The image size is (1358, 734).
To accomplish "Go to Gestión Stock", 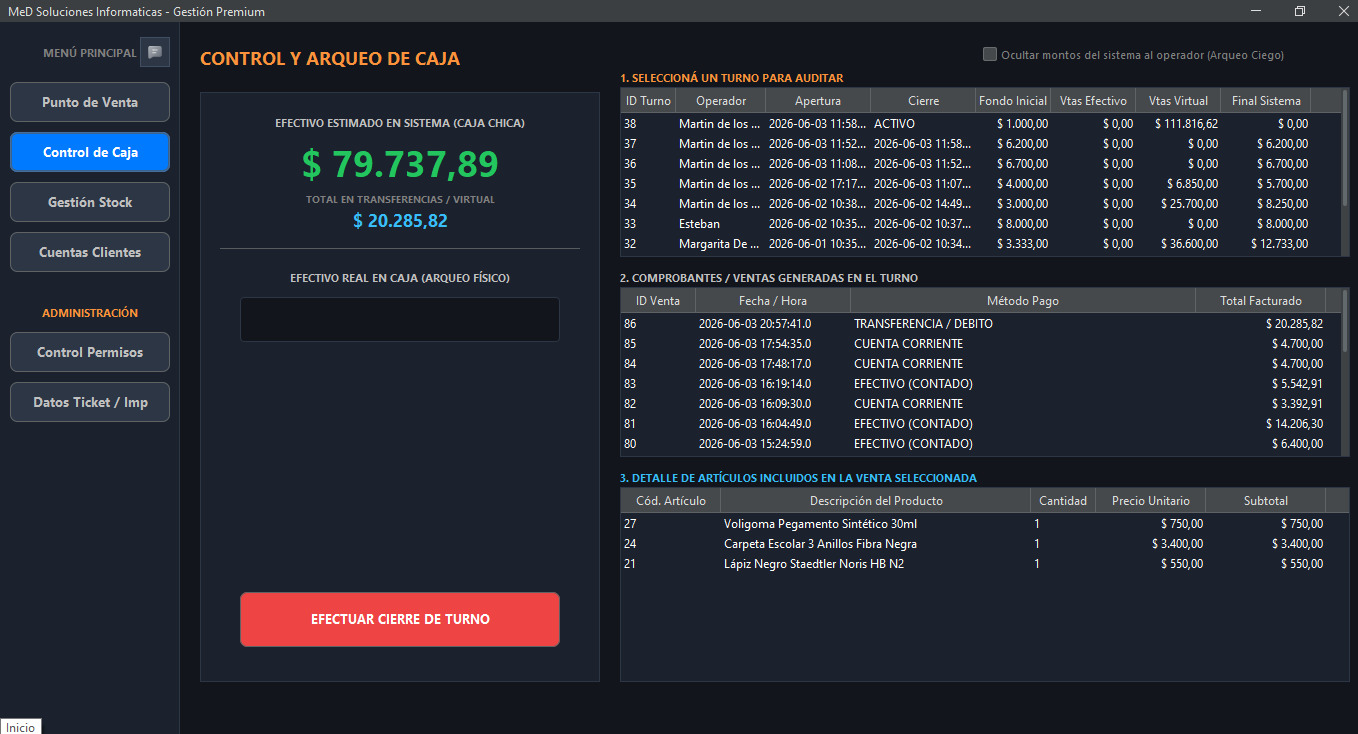I will (x=90, y=202).
